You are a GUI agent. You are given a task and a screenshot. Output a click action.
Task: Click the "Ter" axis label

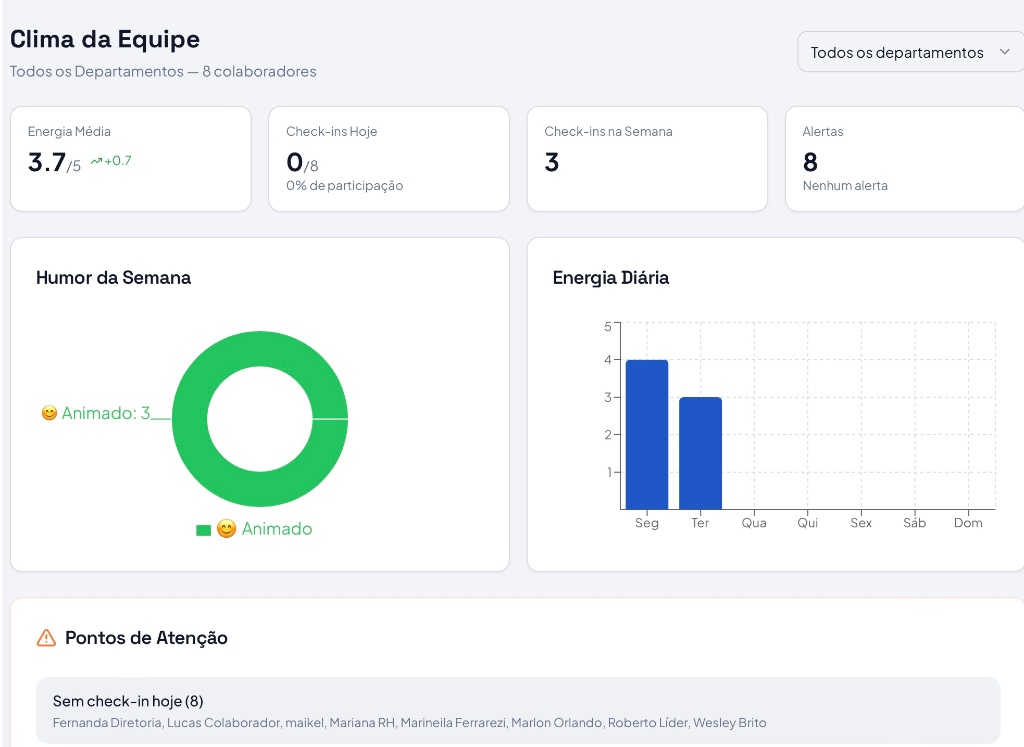(700, 522)
